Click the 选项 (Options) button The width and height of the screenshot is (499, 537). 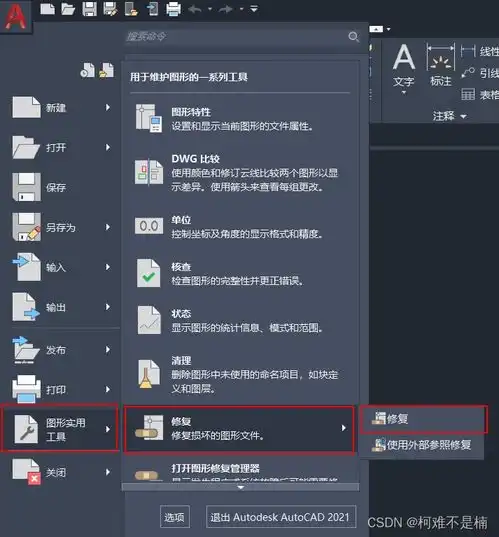point(175,517)
